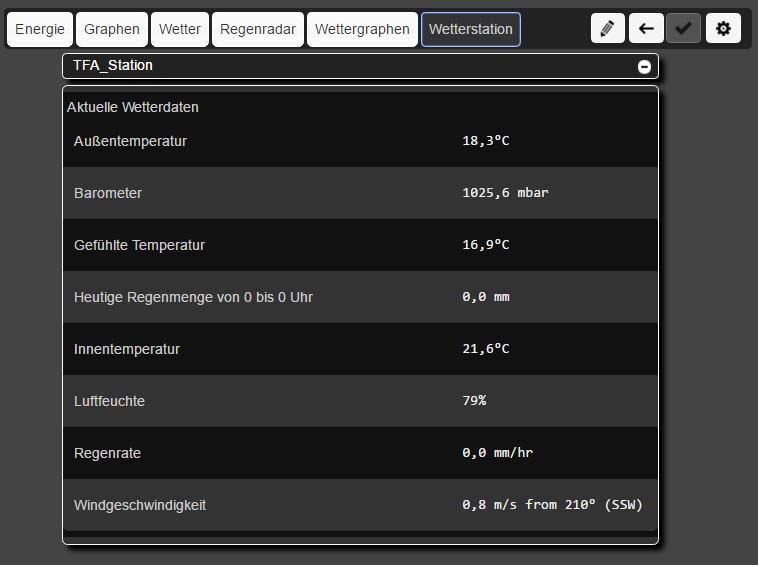Click the Außentemperatur row
758x565 pixels.
point(360,141)
